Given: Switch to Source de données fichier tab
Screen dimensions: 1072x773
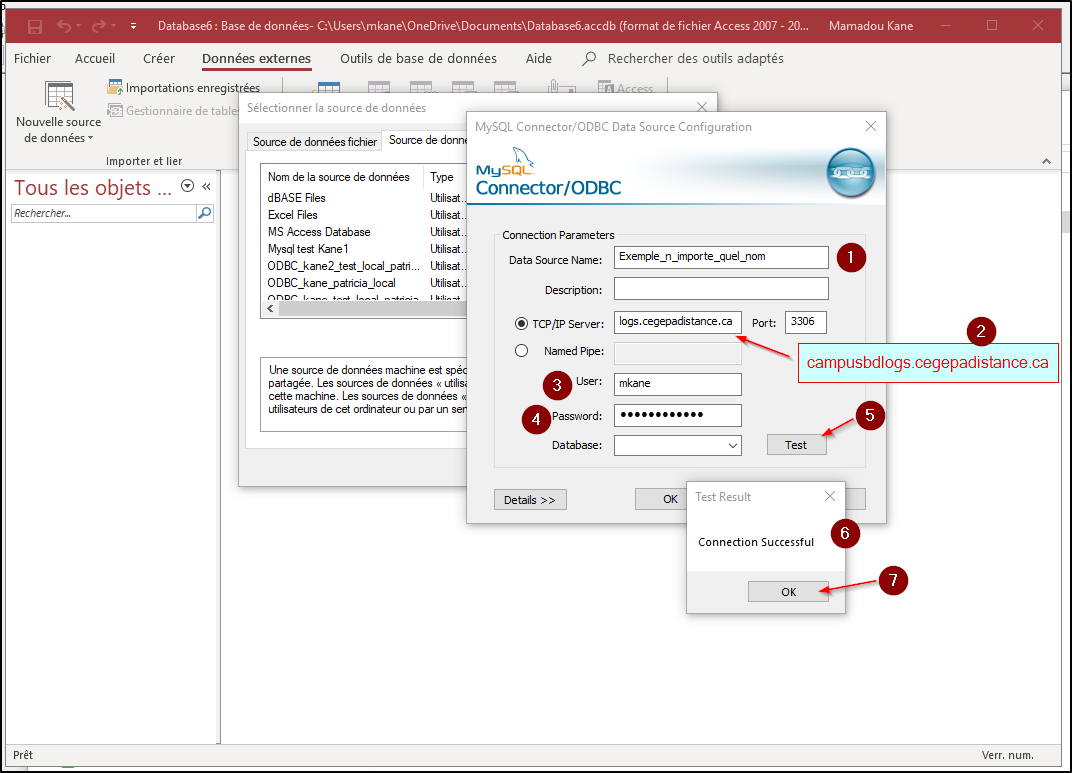Looking at the screenshot, I should (x=314, y=142).
